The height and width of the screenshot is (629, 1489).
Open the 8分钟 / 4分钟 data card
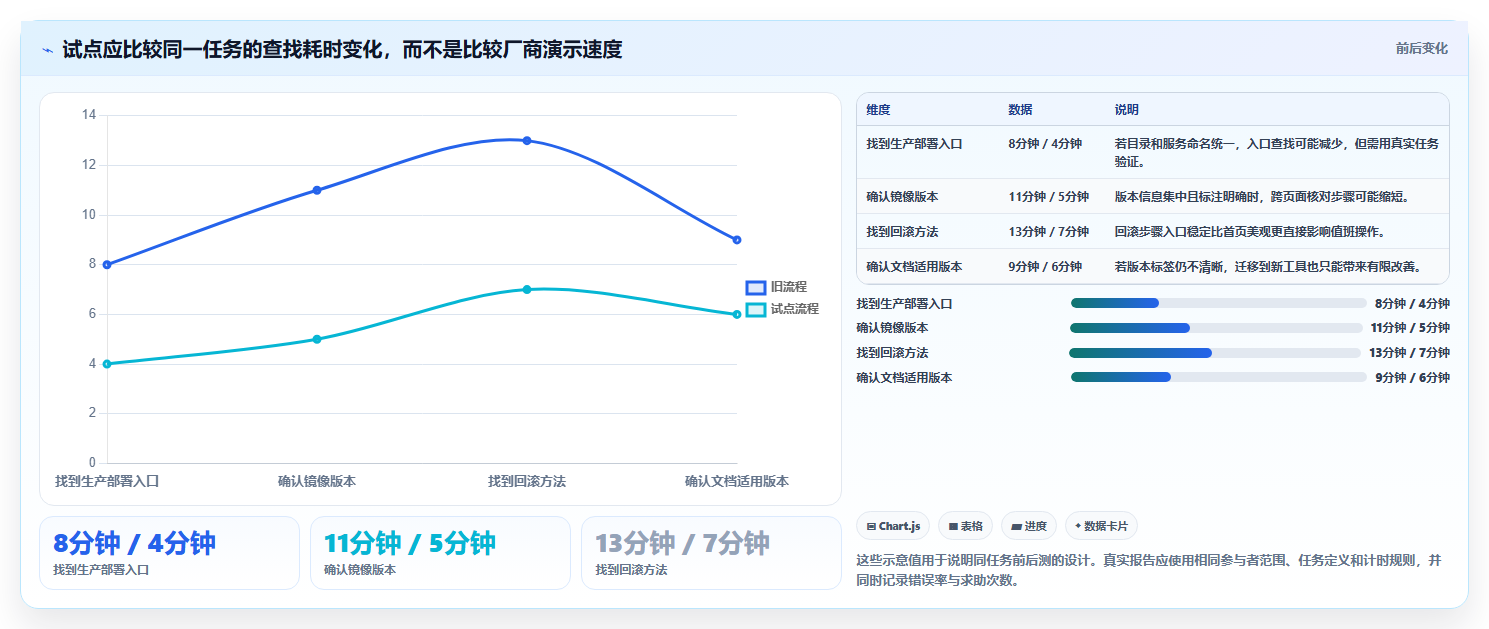169,553
